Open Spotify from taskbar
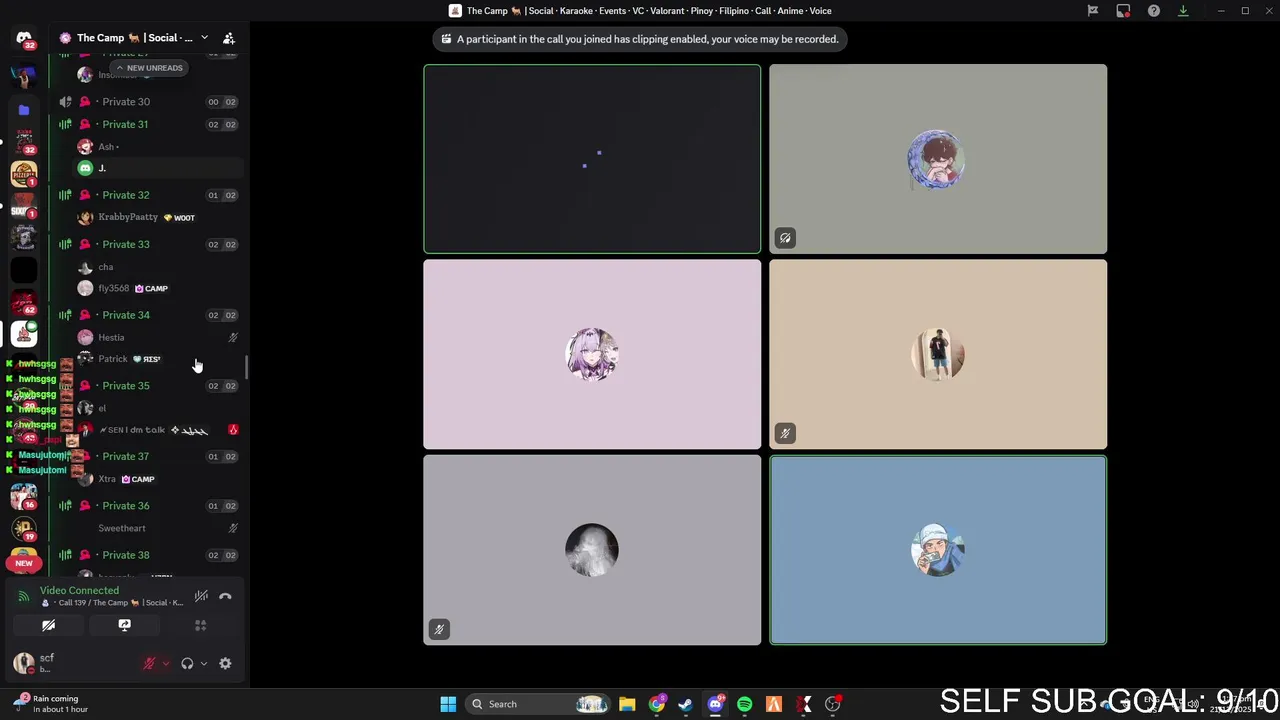This screenshot has width=1280, height=720. (x=744, y=704)
